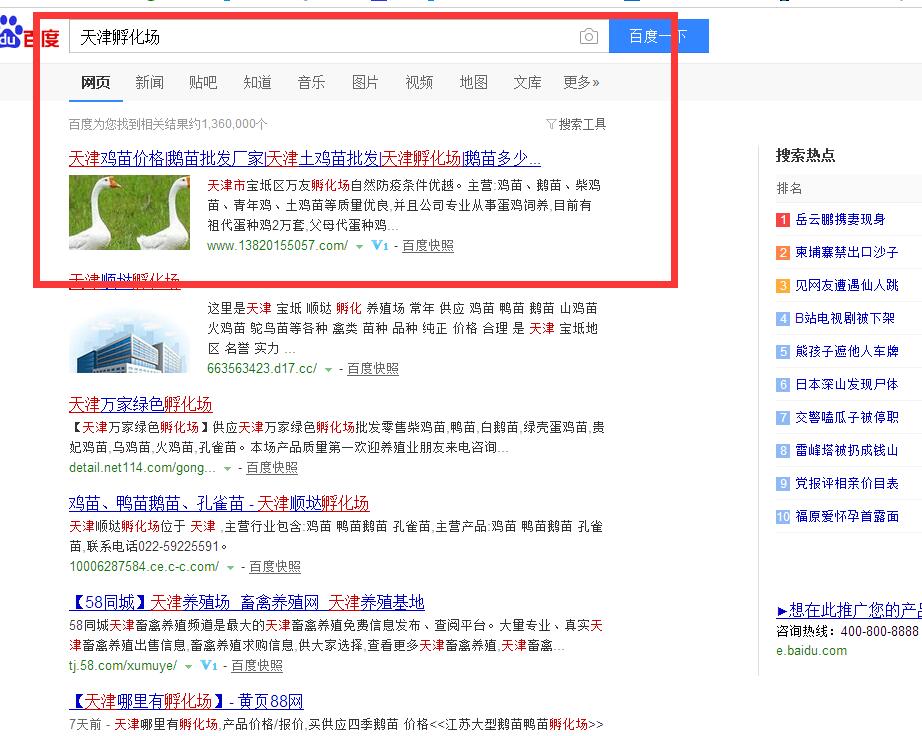Screen dimensions: 922x736
Task: Open hot search 福原爱怀孕首露面
Action: point(847,517)
